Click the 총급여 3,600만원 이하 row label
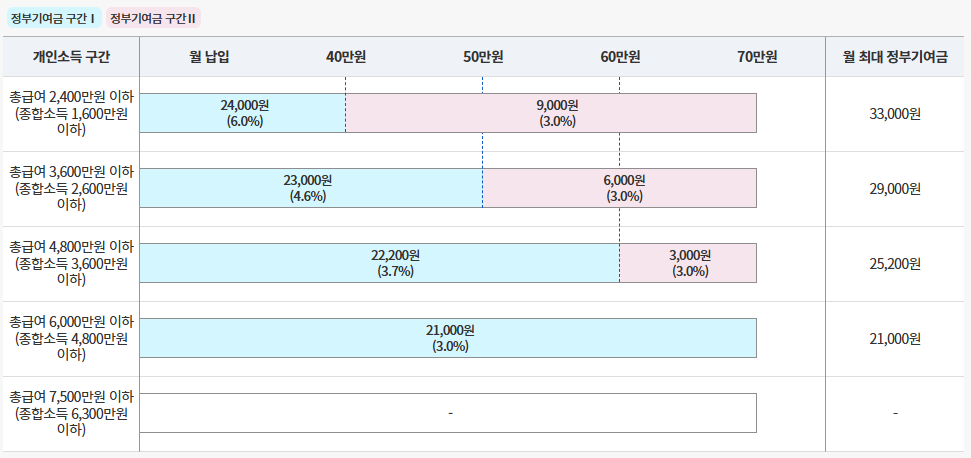The height and width of the screenshot is (458, 971). coord(71,188)
